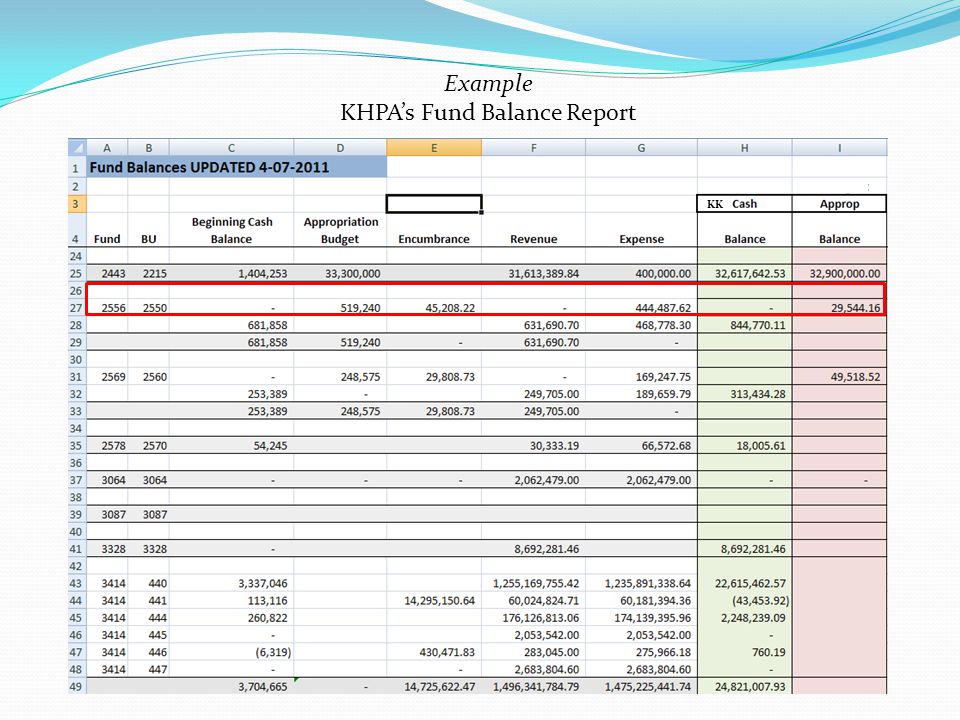Click the expense value 444,487.62

pos(663,308)
